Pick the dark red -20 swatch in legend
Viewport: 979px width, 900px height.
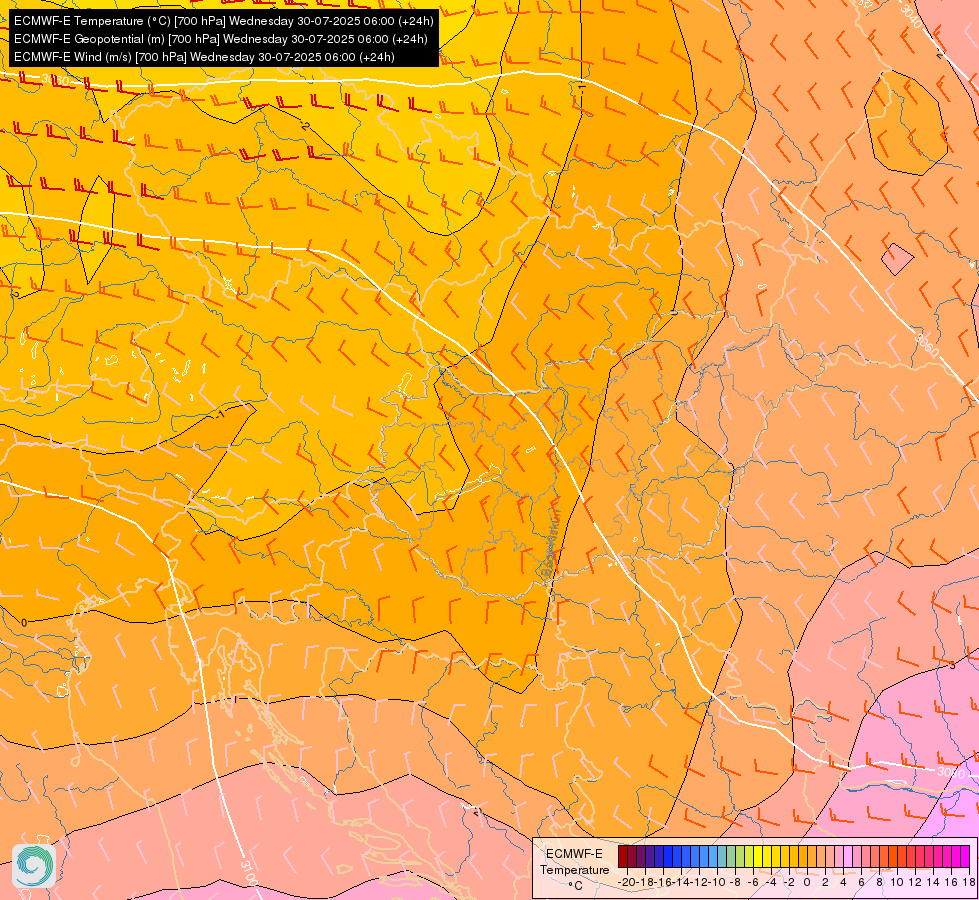[623, 856]
